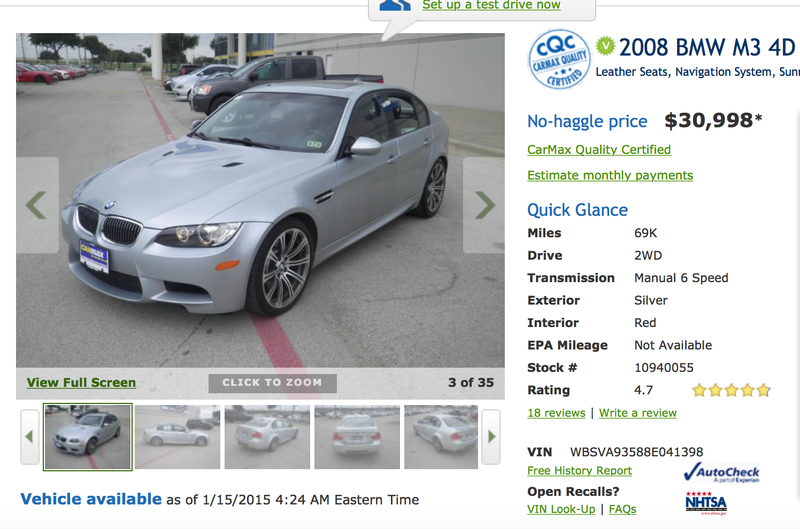Click the green verified badge beside title
This screenshot has width=800, height=529.
pos(606,46)
